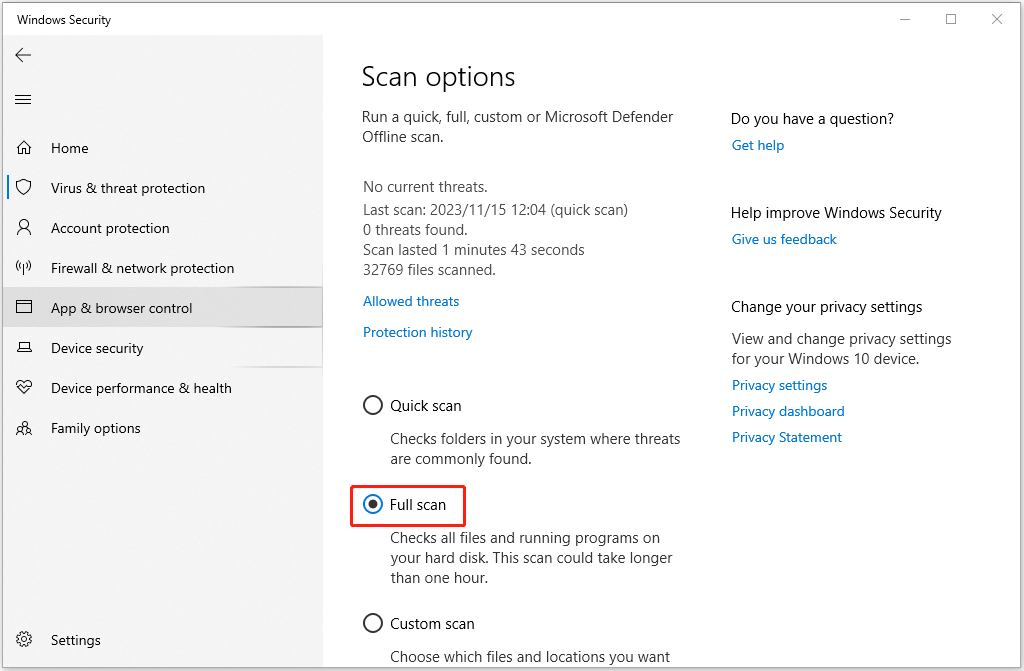1024x671 pixels.
Task: Click the Settings gear icon
Action: (24, 640)
